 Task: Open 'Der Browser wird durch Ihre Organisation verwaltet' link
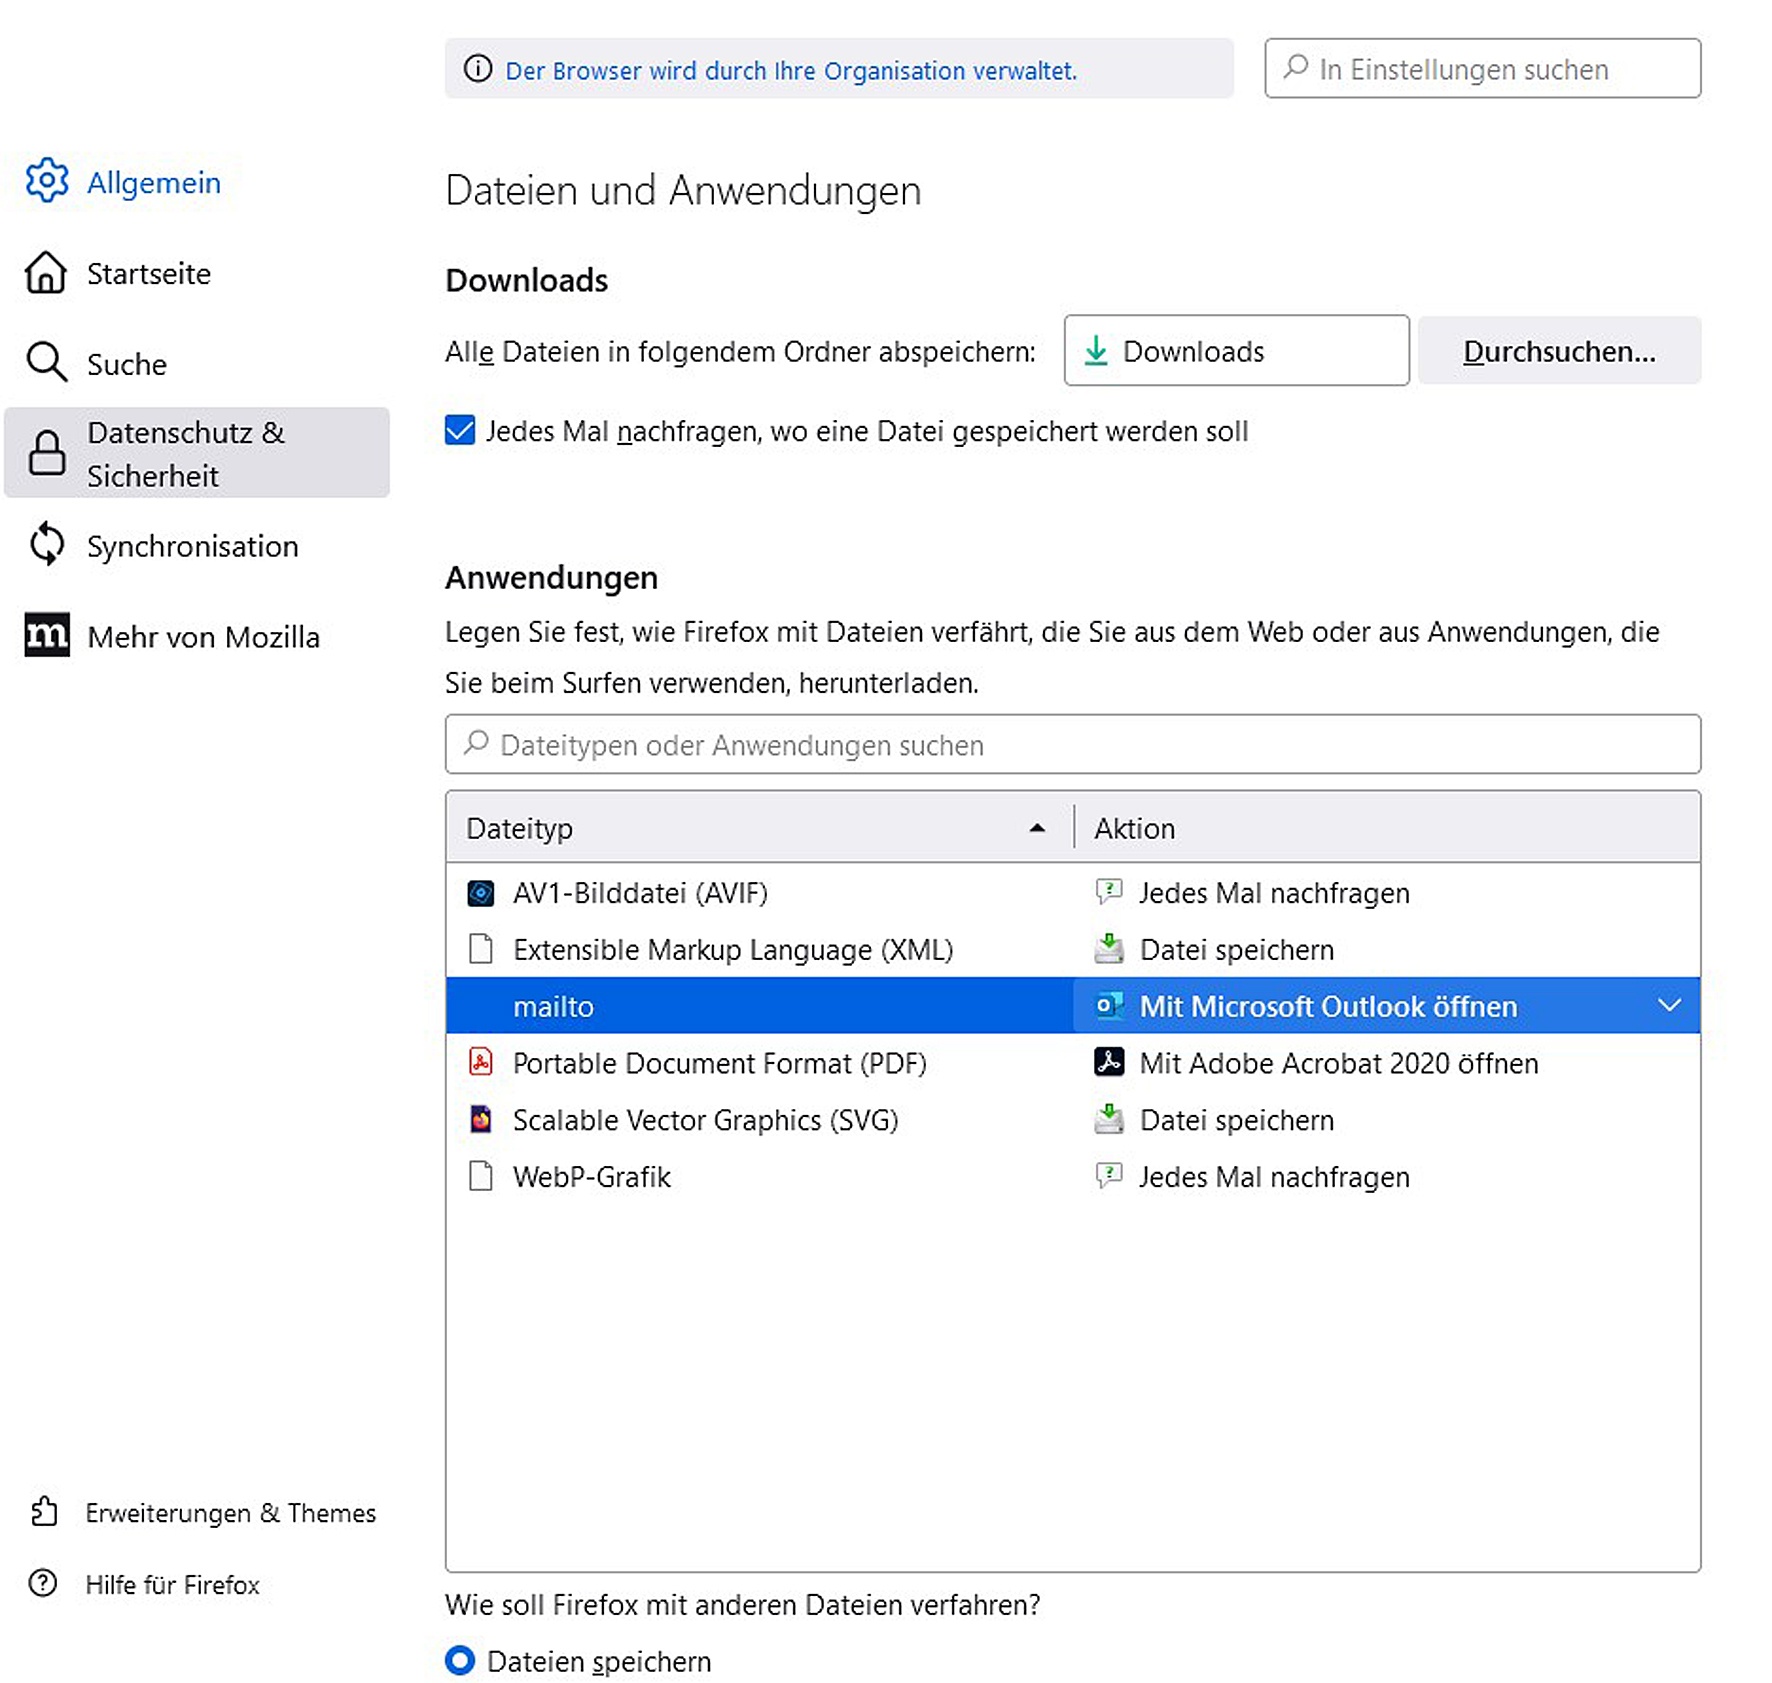(x=790, y=70)
